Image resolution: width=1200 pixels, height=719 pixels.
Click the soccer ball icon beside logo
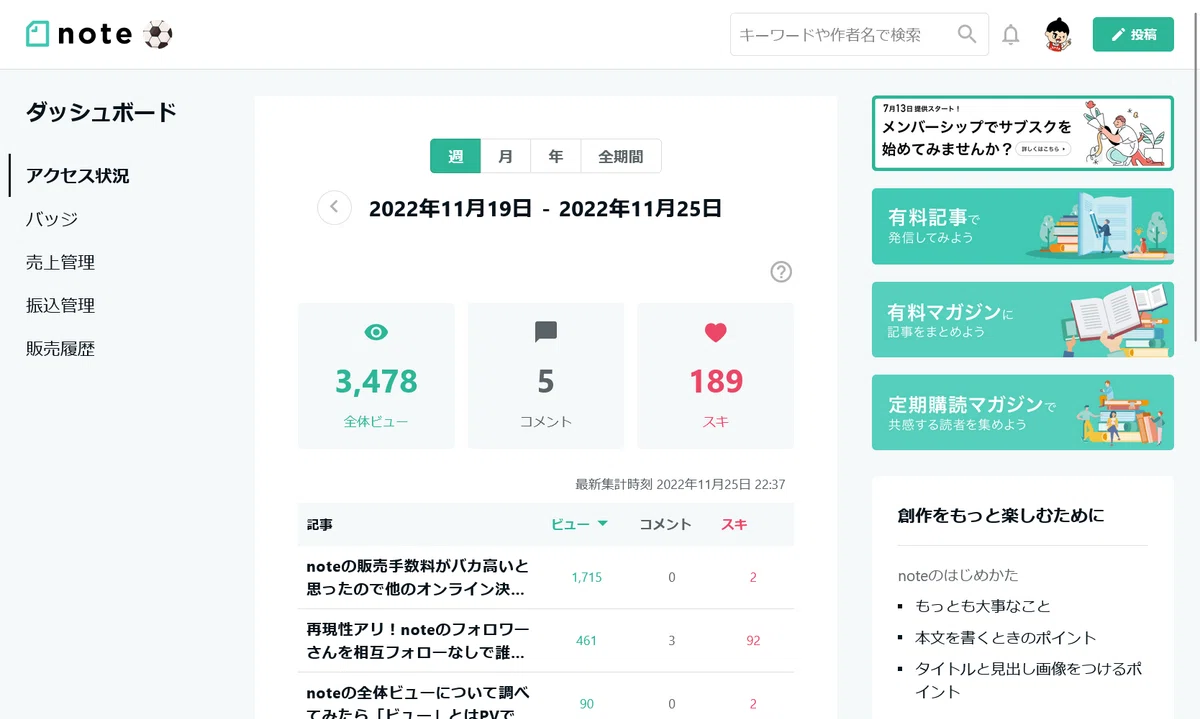[x=158, y=35]
